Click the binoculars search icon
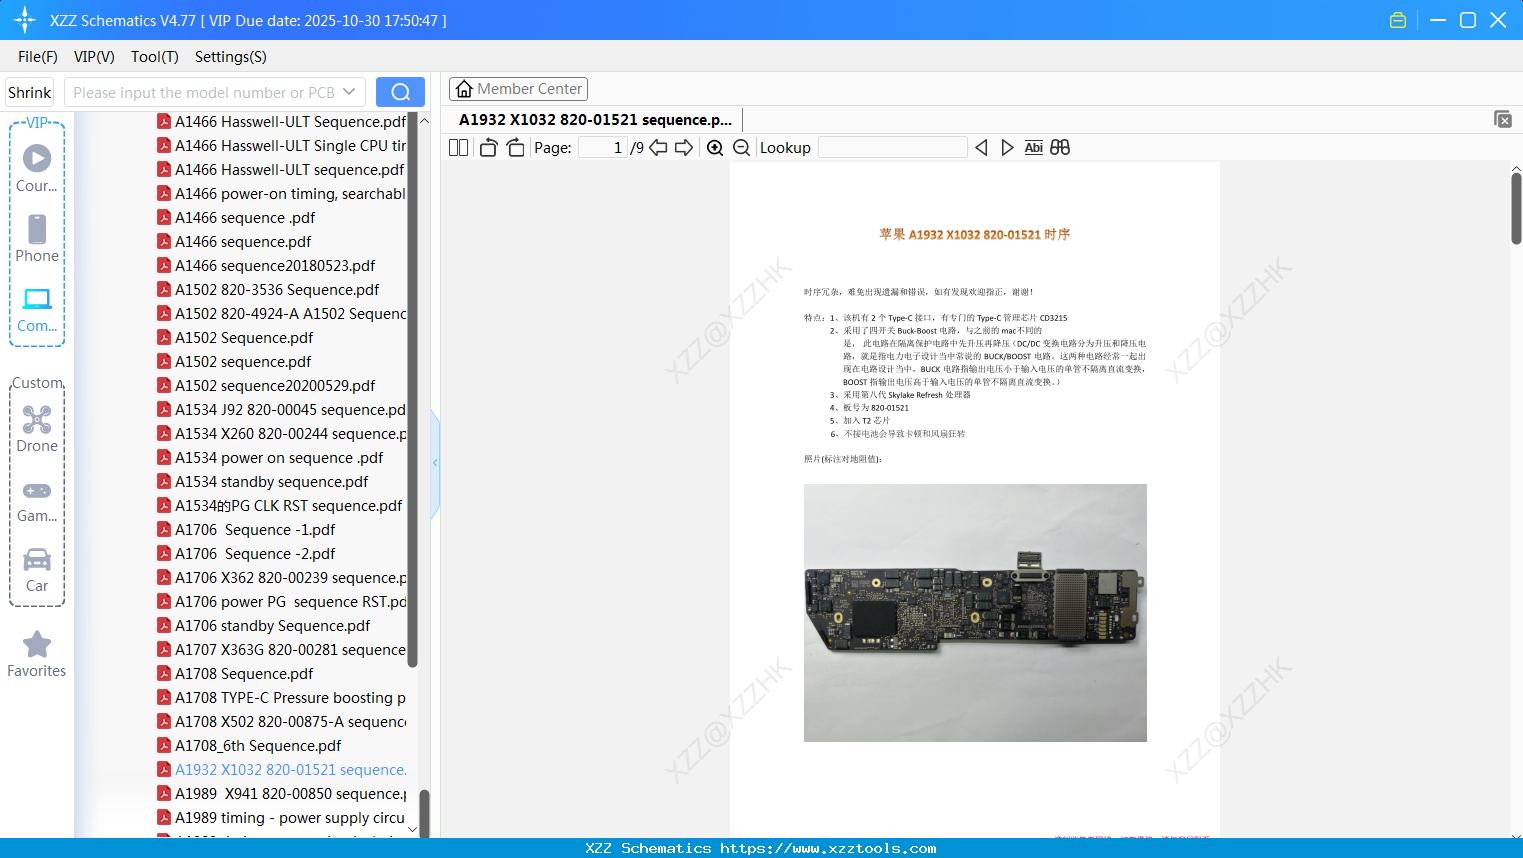The width and height of the screenshot is (1523, 858). pyautogui.click(x=1060, y=148)
